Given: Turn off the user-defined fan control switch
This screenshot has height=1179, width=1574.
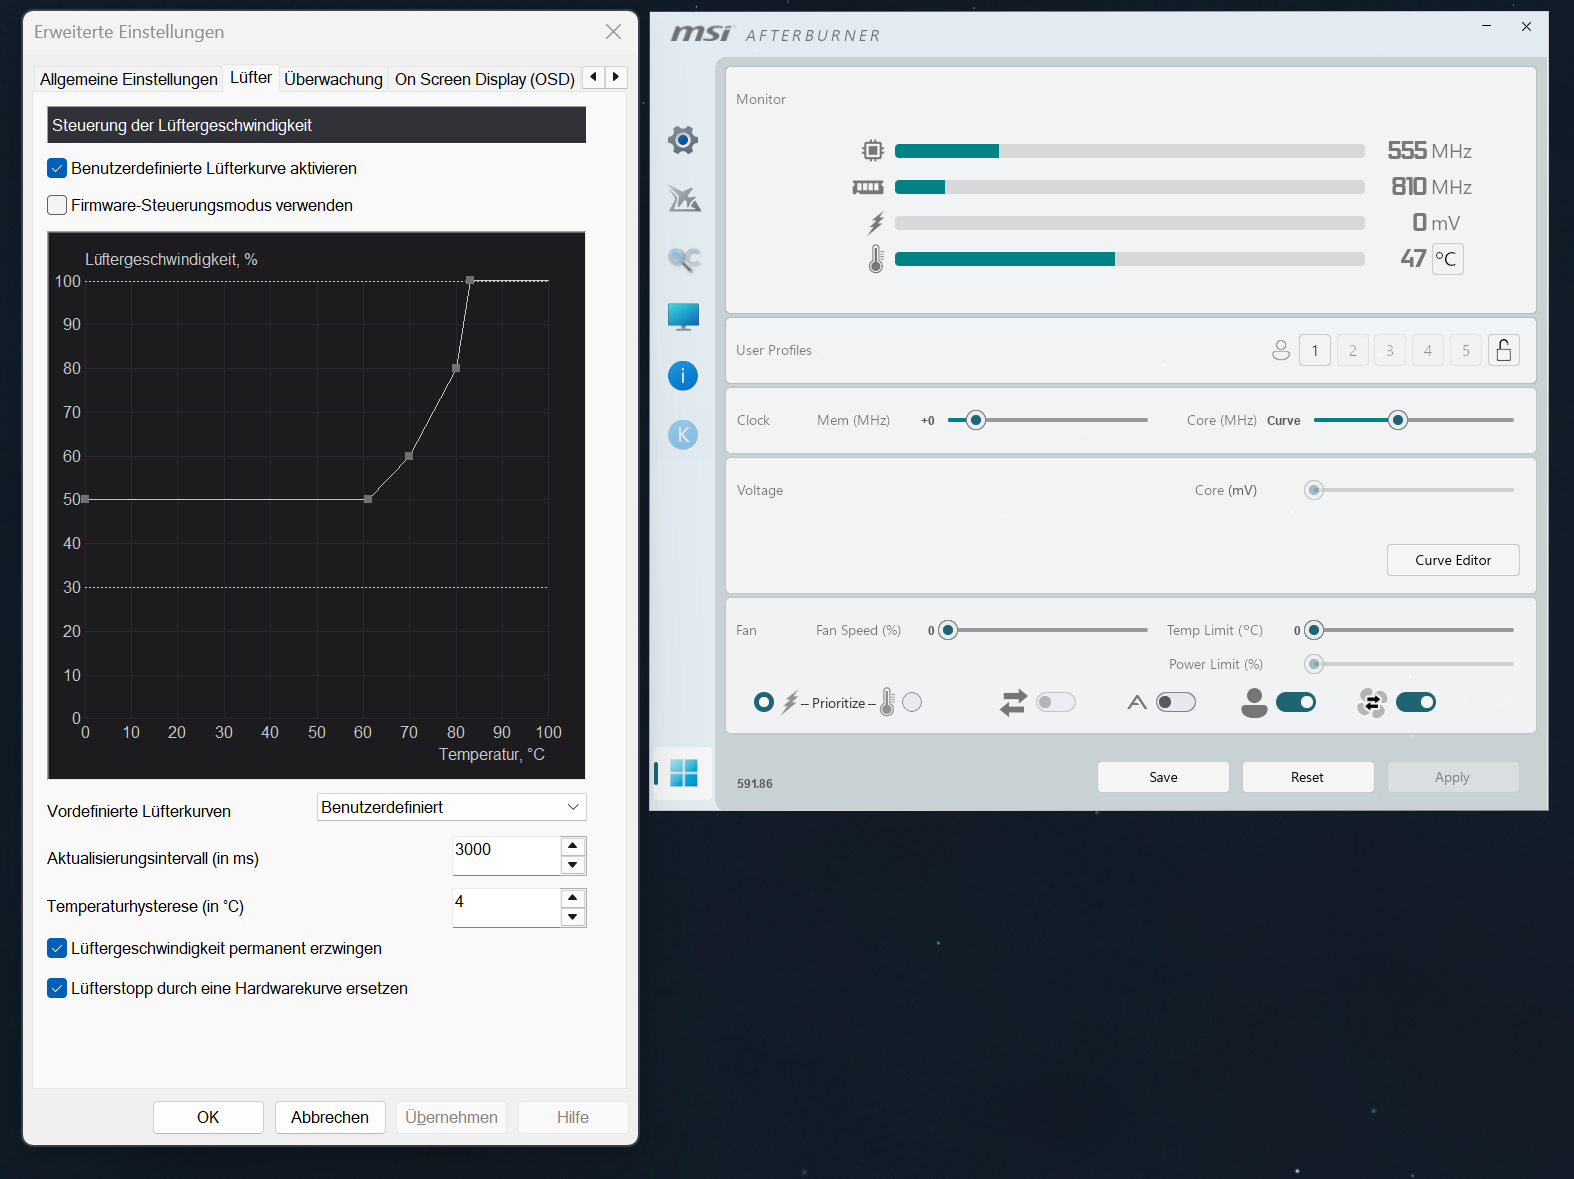Looking at the screenshot, I should [x=1296, y=702].
